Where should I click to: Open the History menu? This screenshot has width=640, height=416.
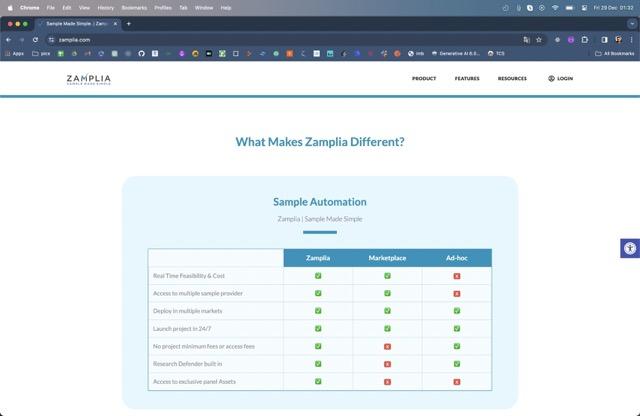tap(106, 8)
